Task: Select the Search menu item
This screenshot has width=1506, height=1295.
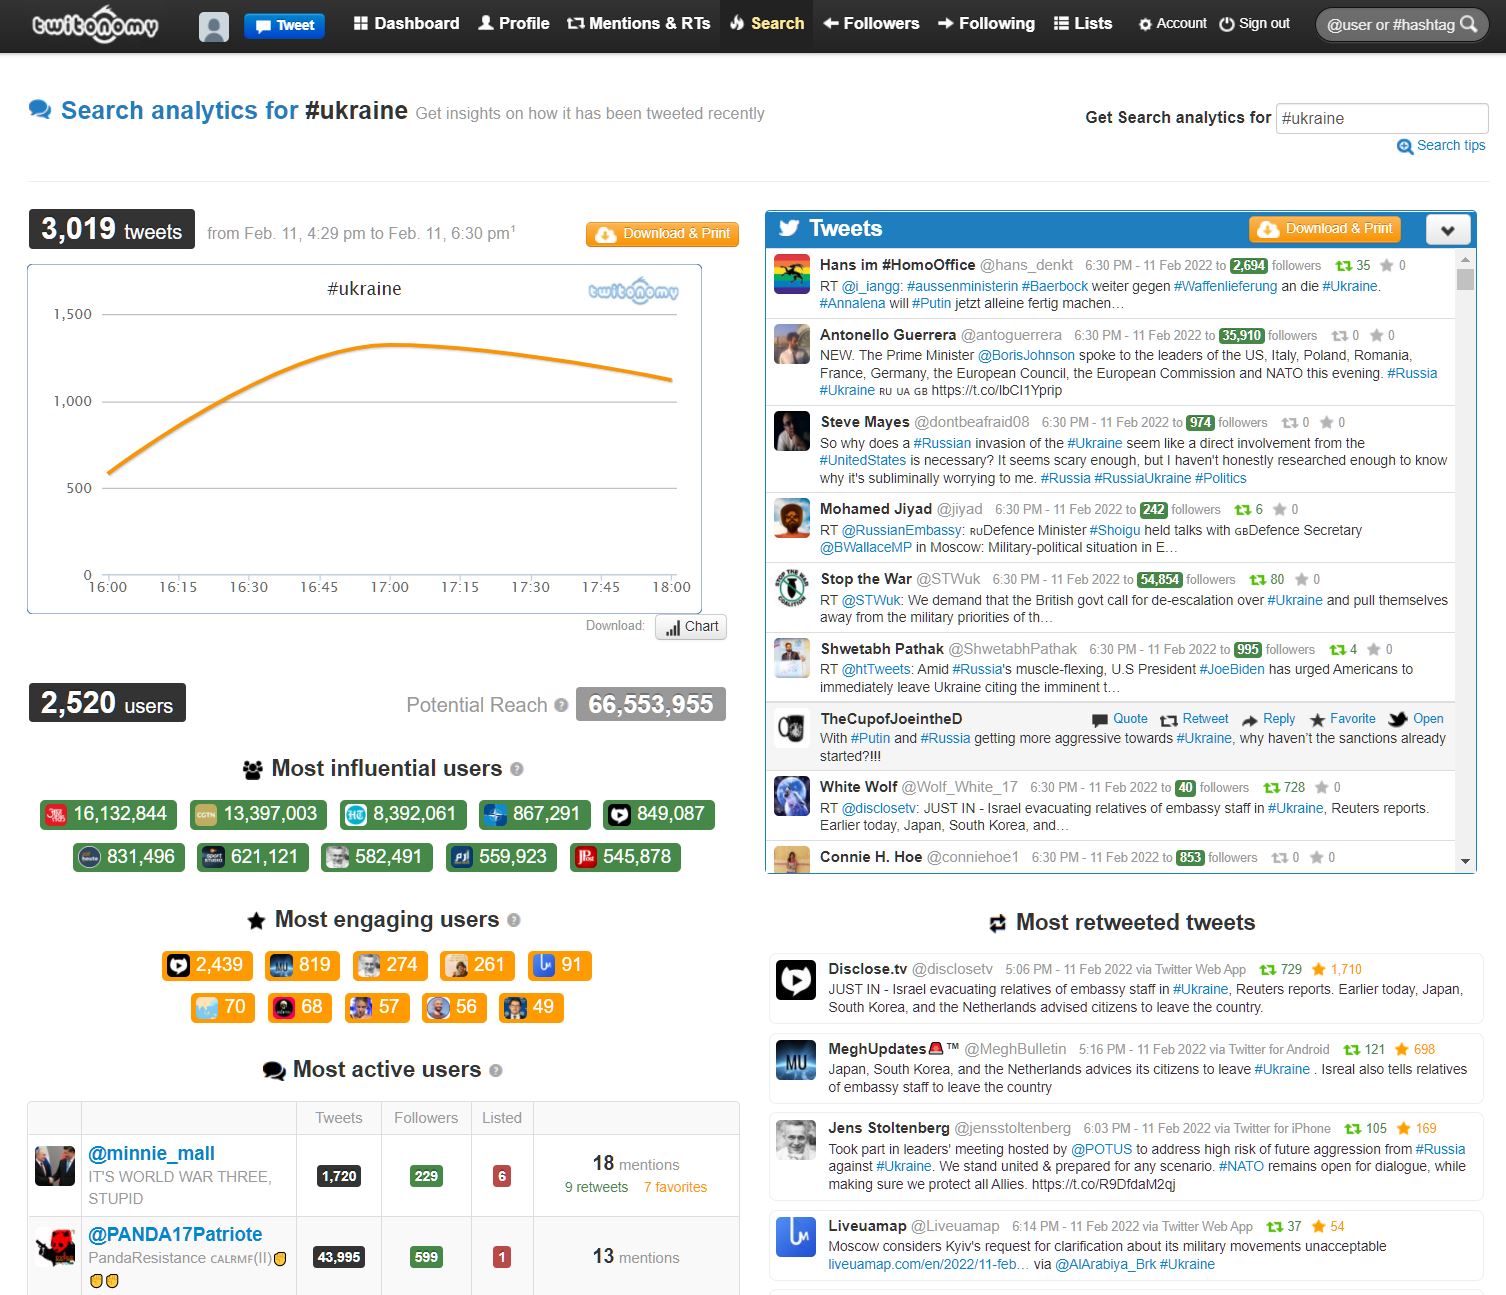Action: tap(767, 23)
